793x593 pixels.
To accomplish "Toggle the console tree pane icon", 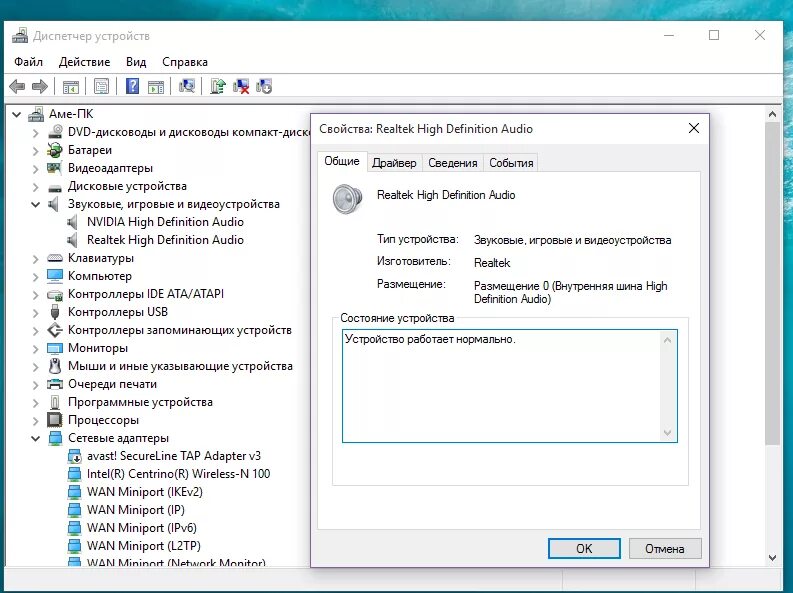I will (x=71, y=86).
